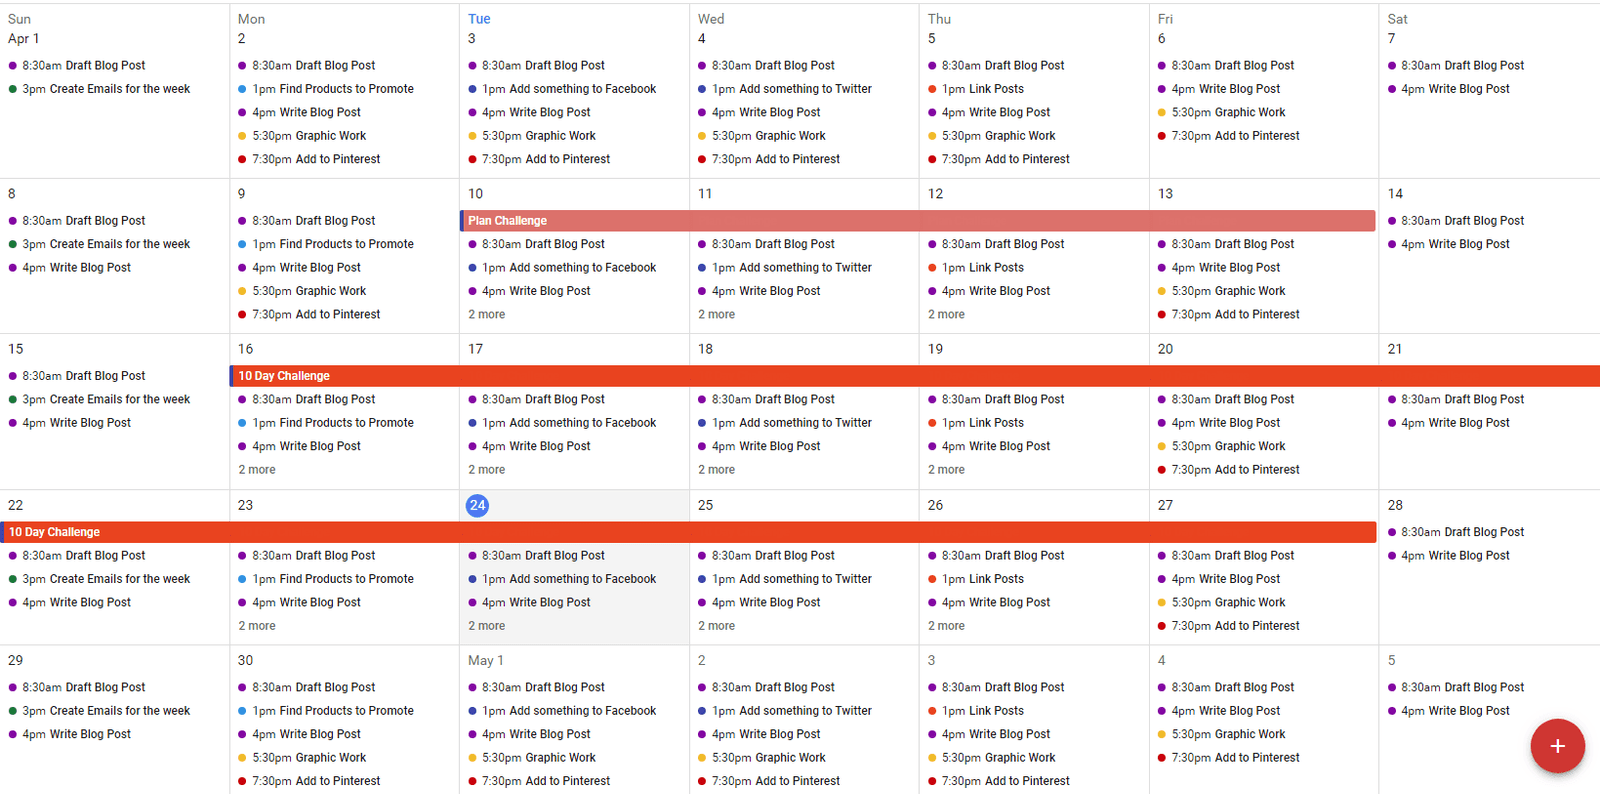Expand '2 more' events on April 11
The image size is (1600, 794).
pos(717,314)
